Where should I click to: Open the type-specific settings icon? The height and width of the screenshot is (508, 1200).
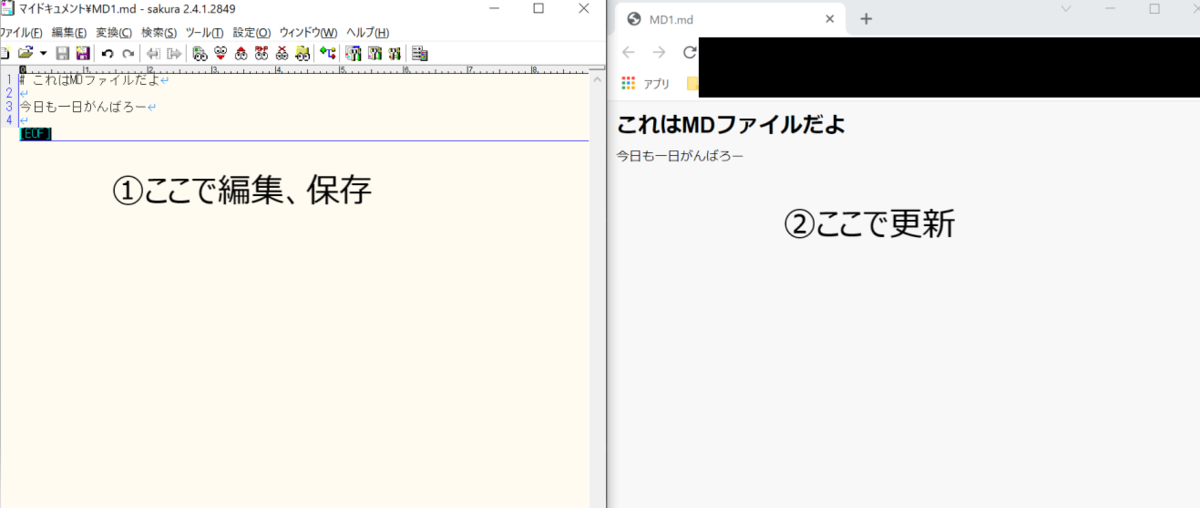374,53
